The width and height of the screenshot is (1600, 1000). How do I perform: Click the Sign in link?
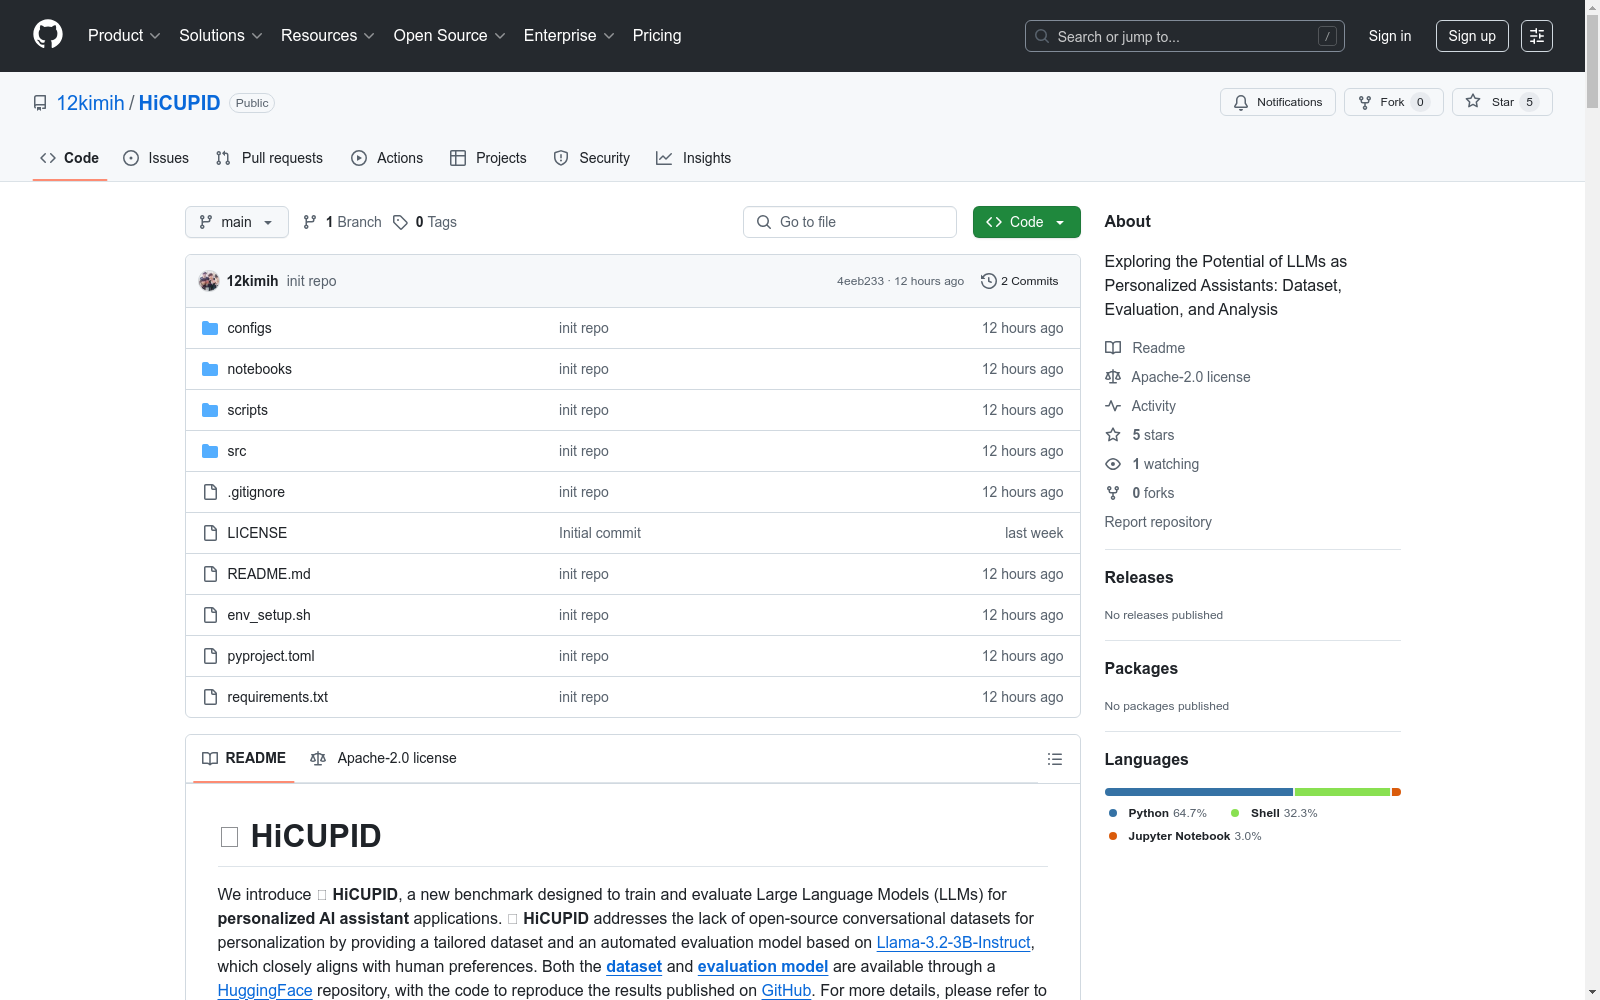[1390, 36]
